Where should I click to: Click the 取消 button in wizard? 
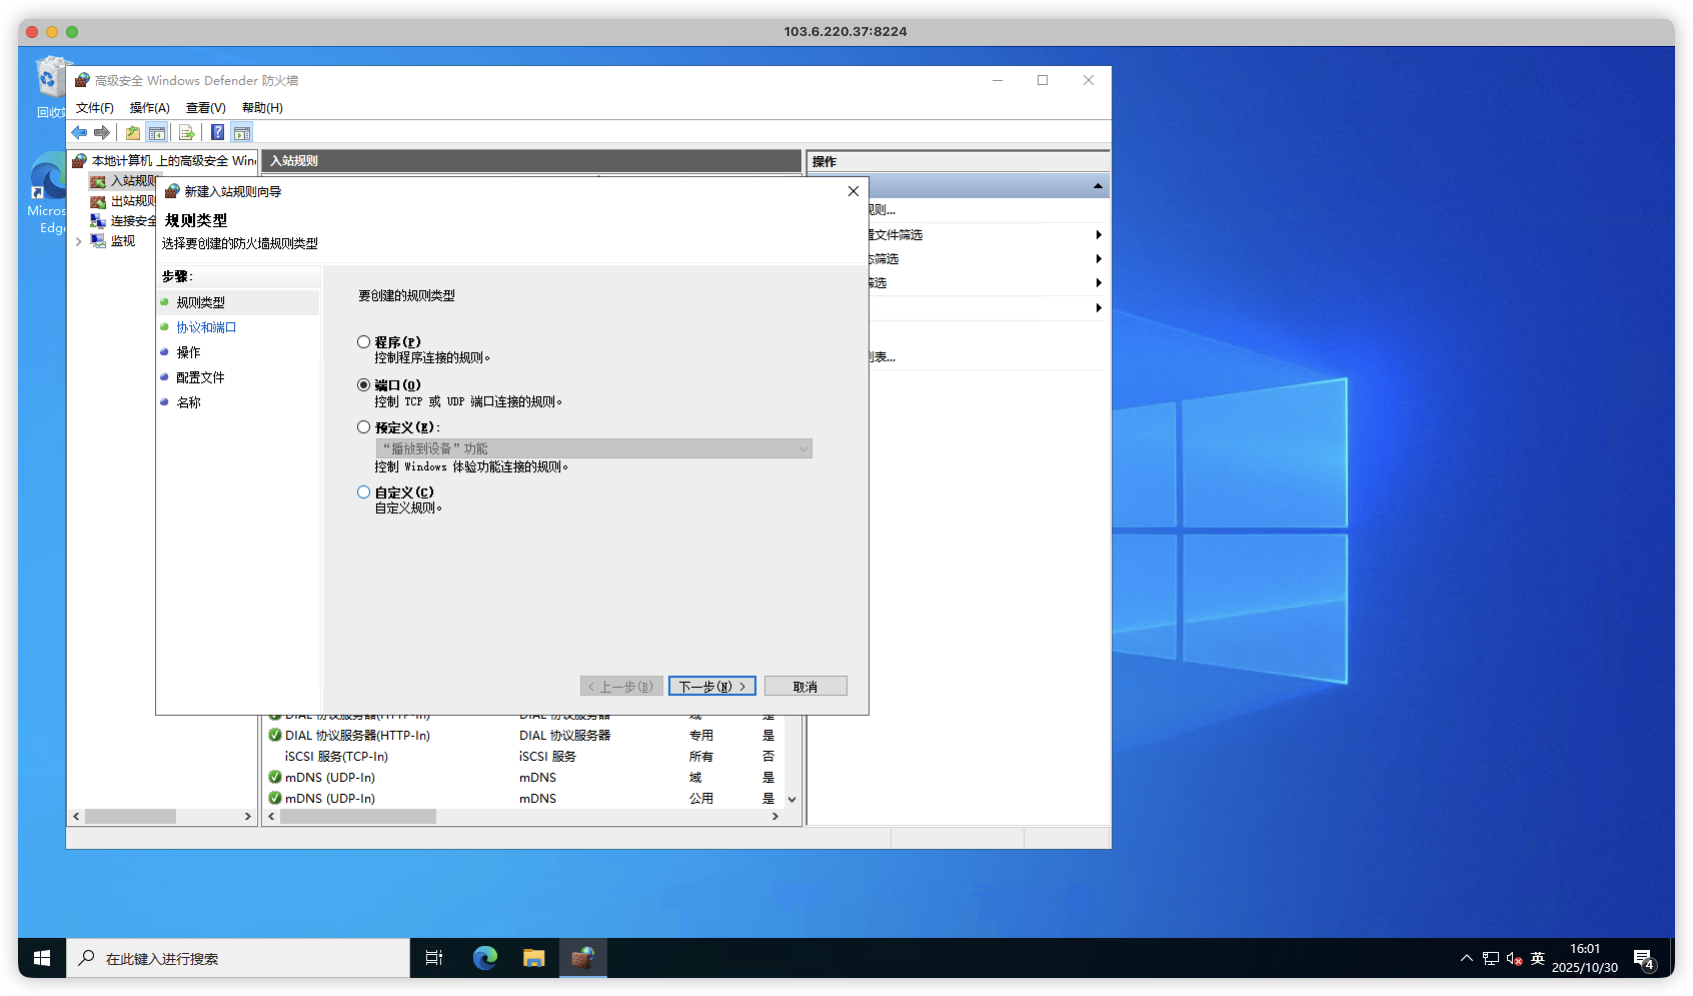(805, 686)
